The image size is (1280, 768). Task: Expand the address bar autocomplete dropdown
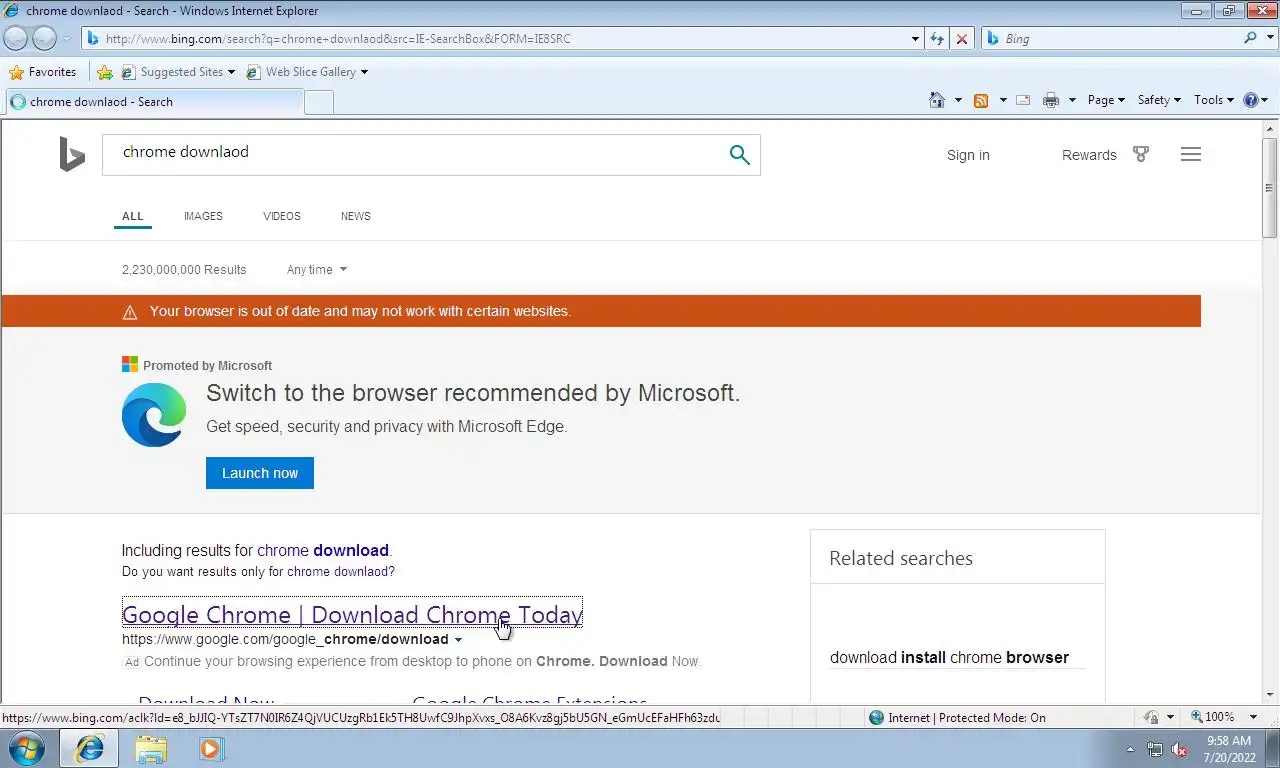click(x=915, y=39)
